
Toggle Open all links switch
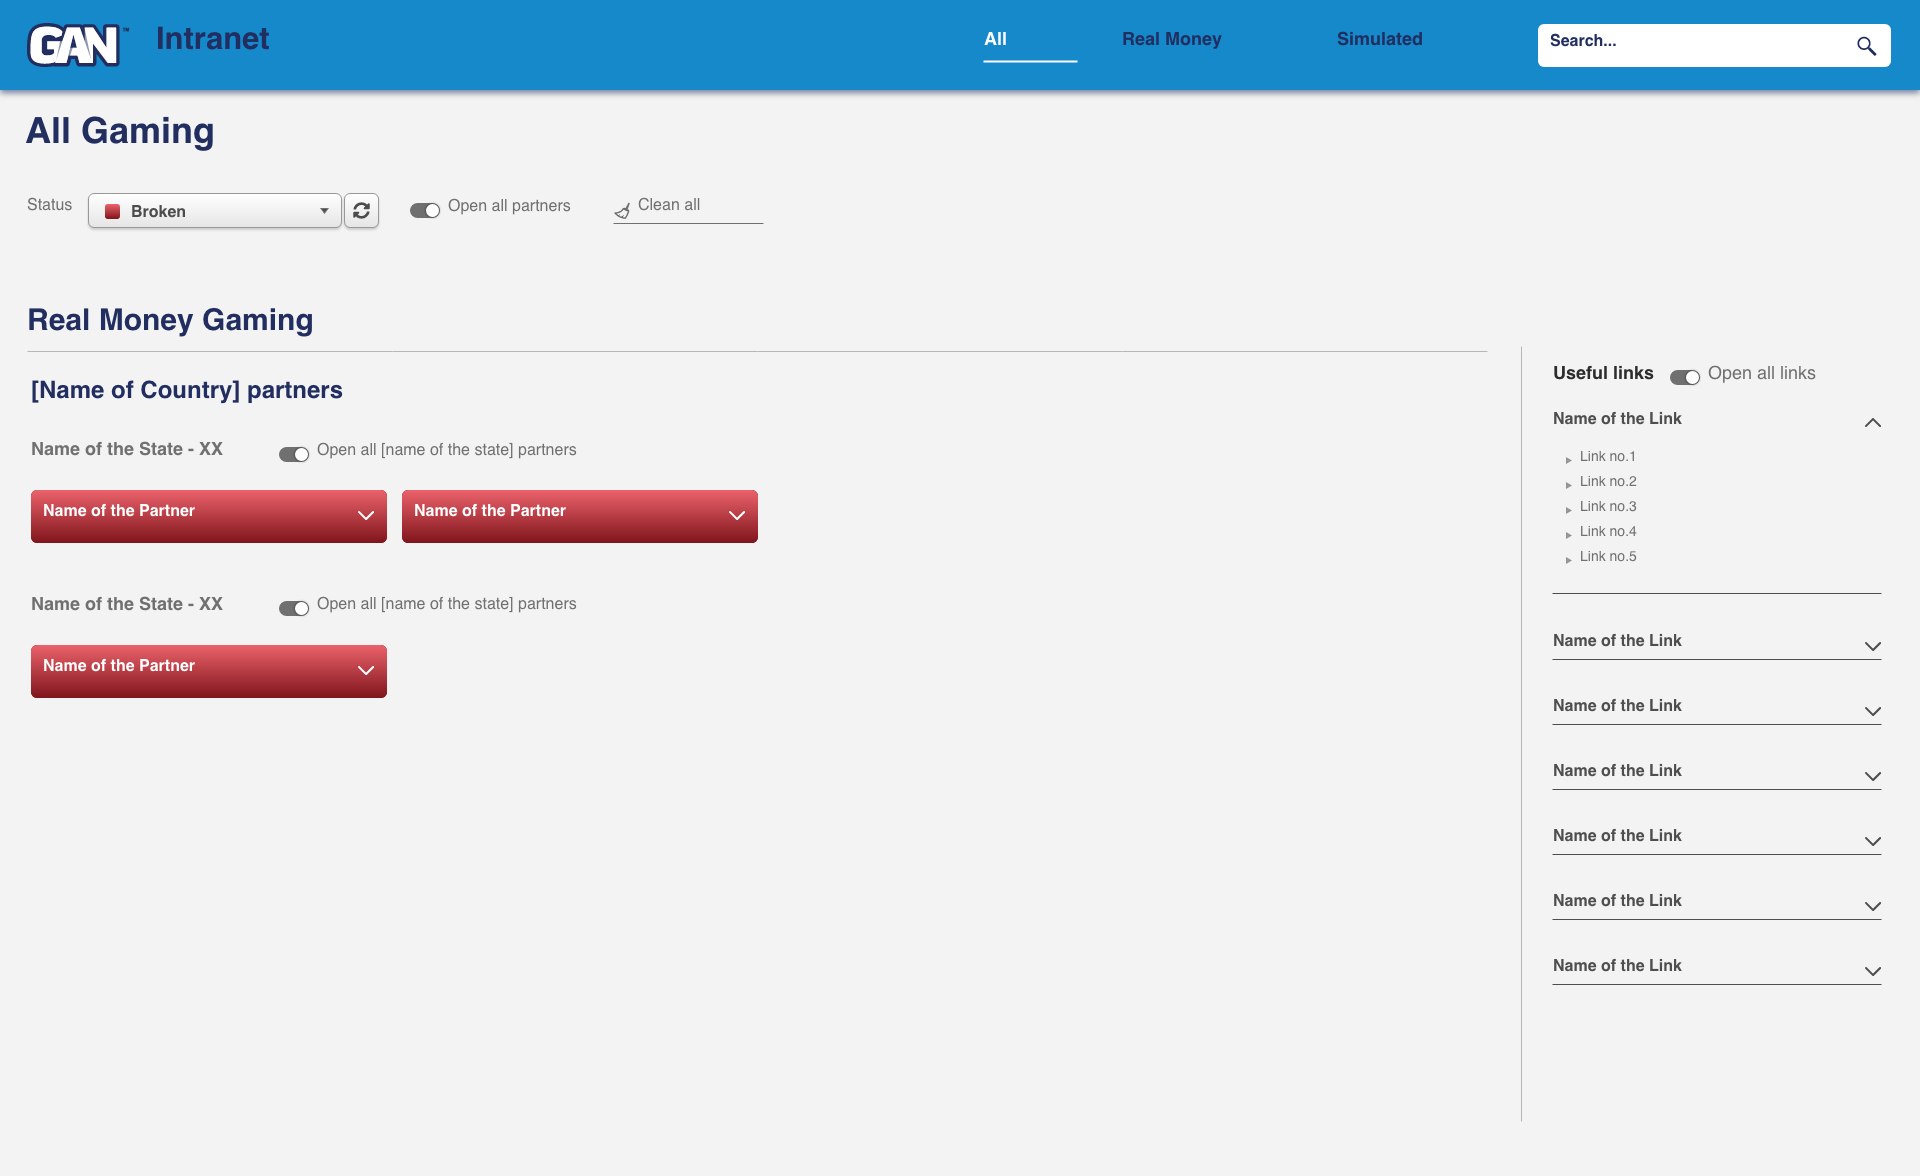[1685, 377]
